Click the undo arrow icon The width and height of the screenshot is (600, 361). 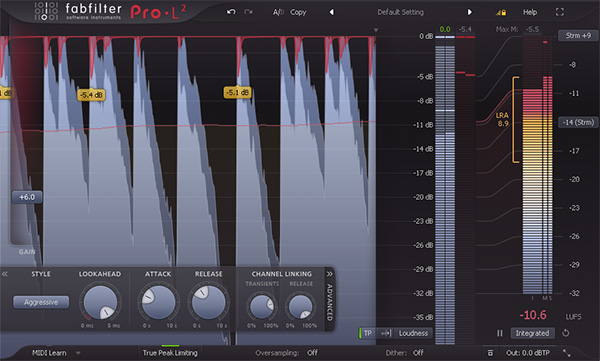tap(231, 12)
